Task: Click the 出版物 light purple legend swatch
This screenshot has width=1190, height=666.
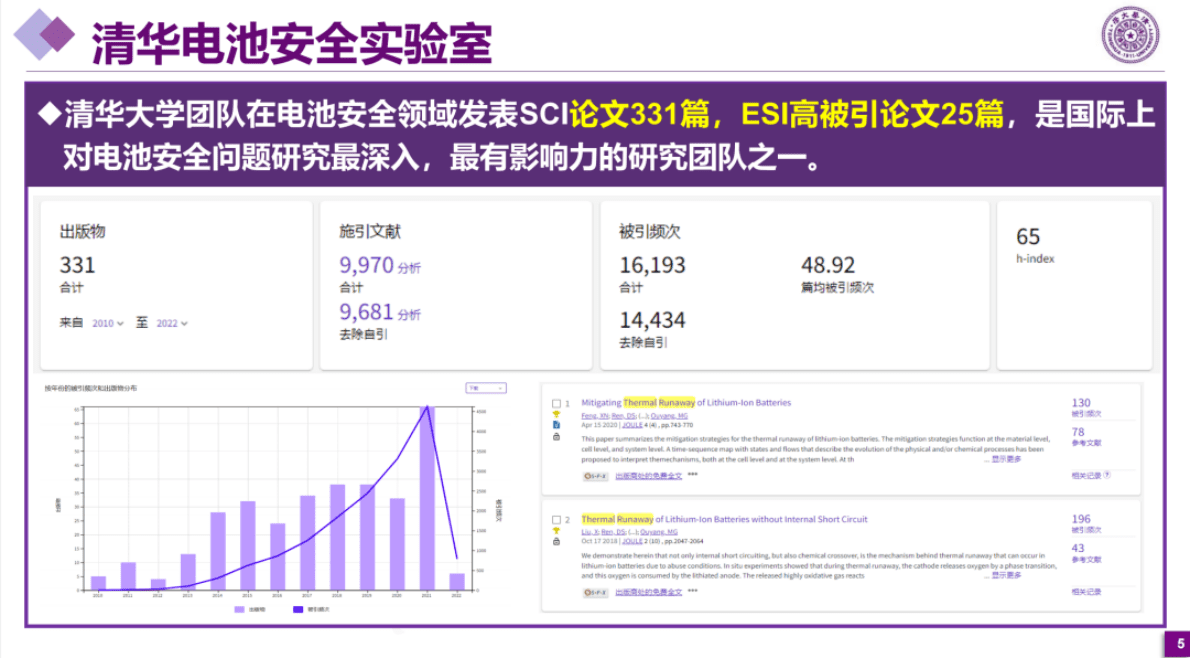Action: (240, 609)
